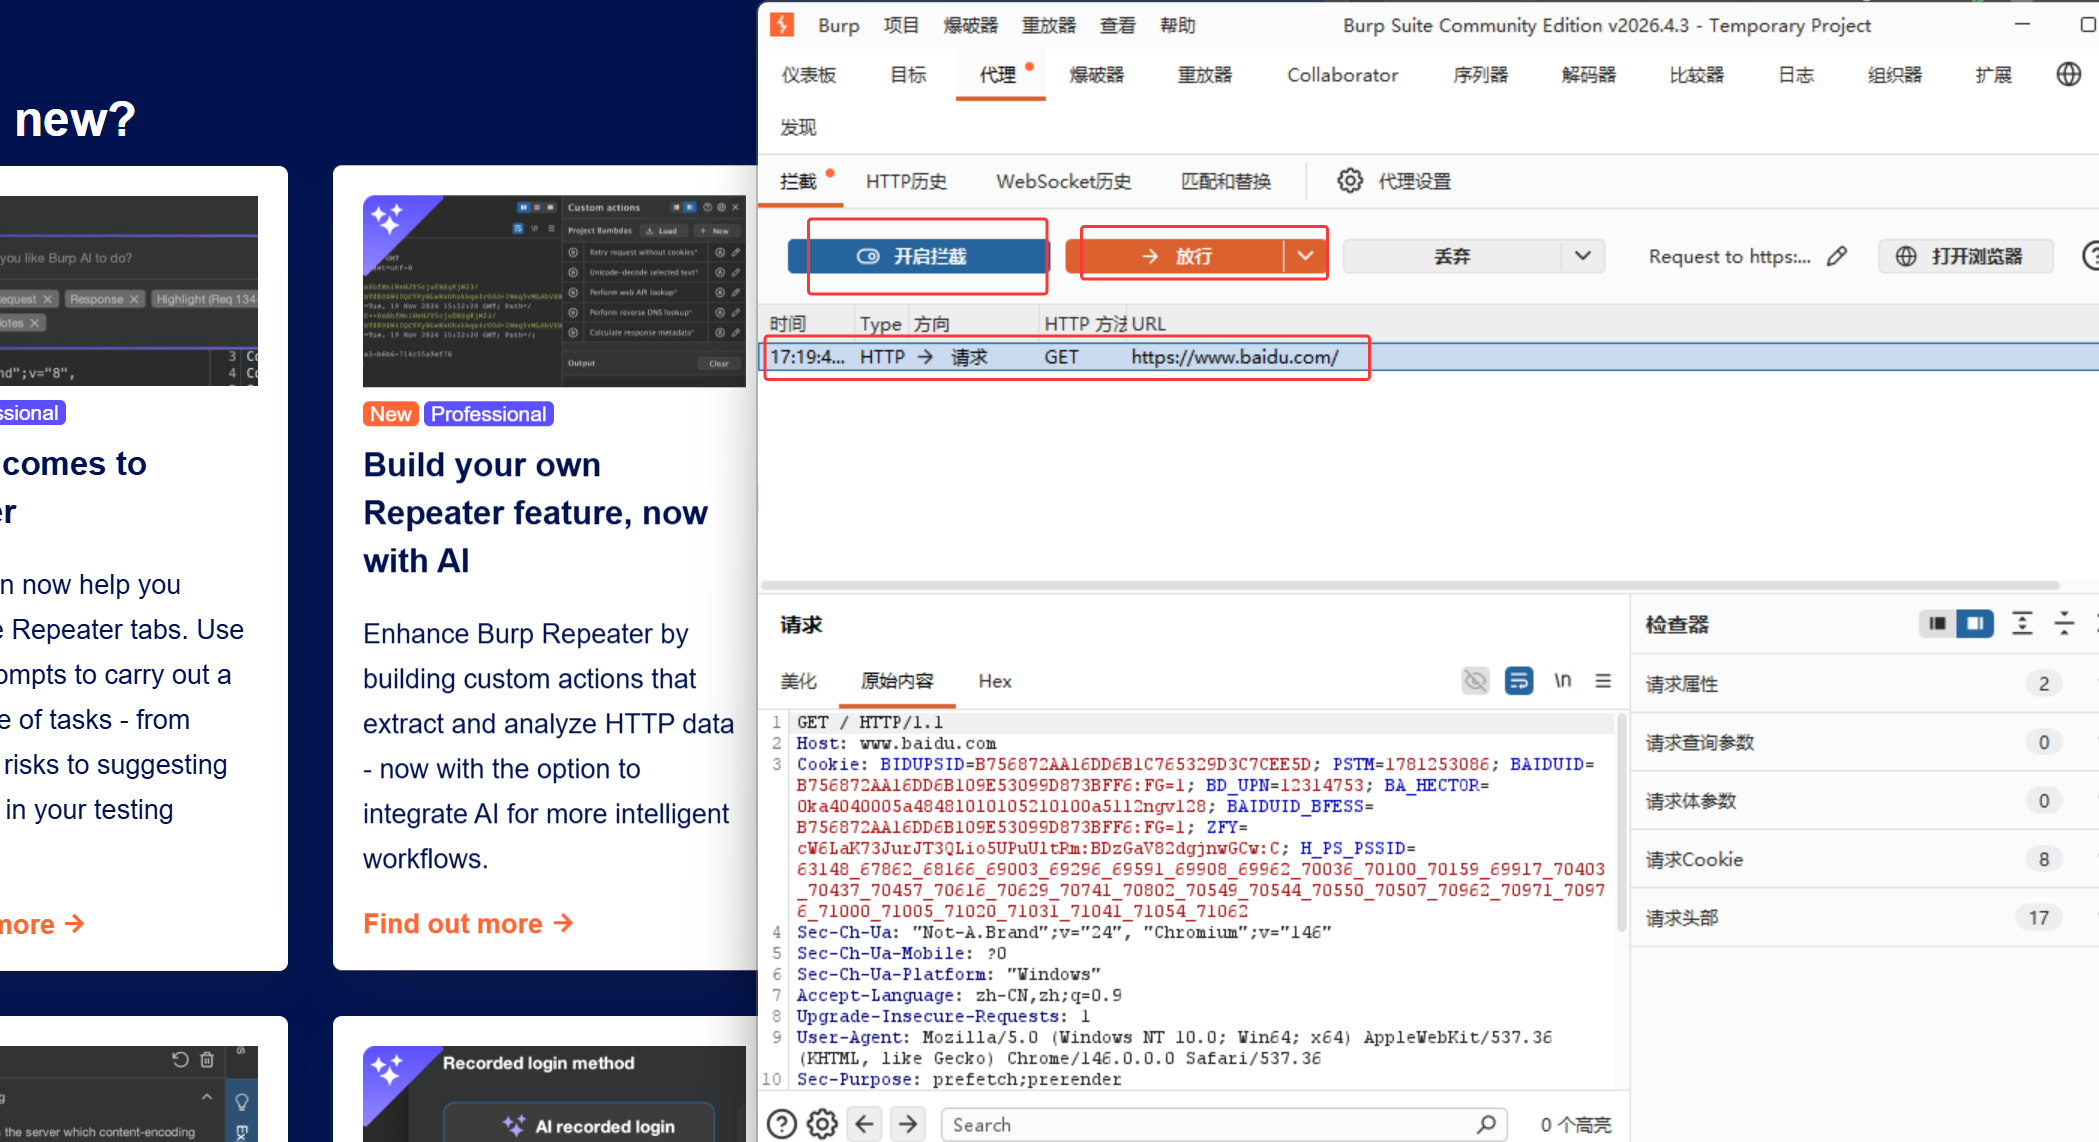Click the pencil edit icon beside Request to https

(1836, 257)
